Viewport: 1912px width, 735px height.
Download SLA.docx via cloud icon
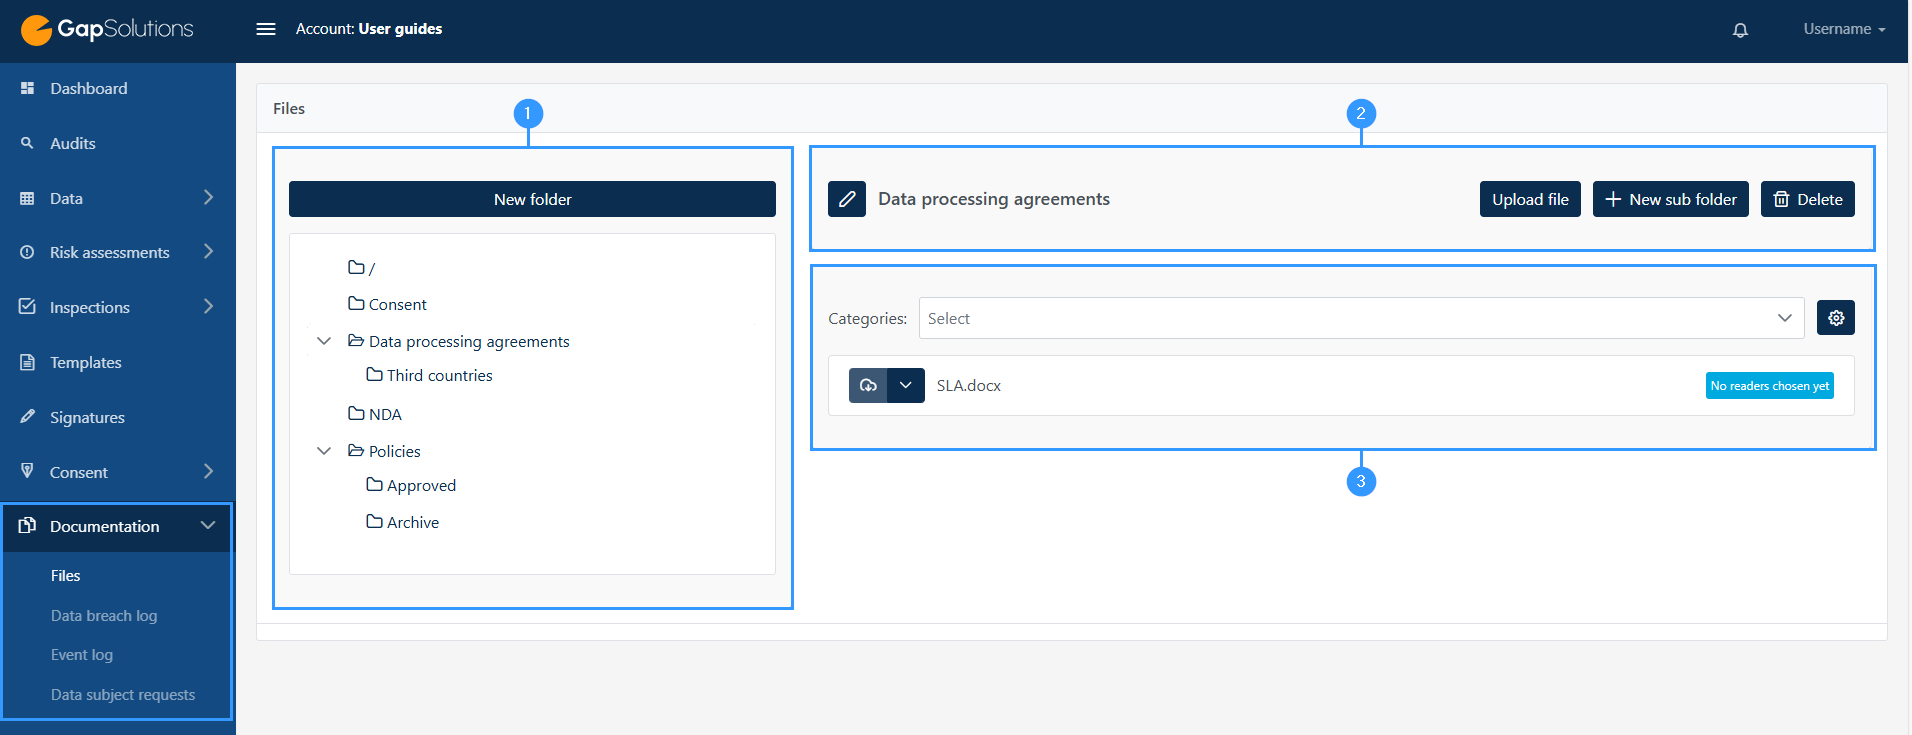pos(868,385)
